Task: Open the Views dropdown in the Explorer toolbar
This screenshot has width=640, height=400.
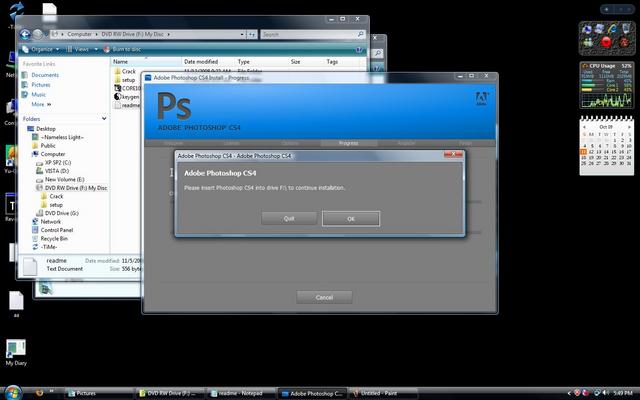Action: (x=82, y=49)
